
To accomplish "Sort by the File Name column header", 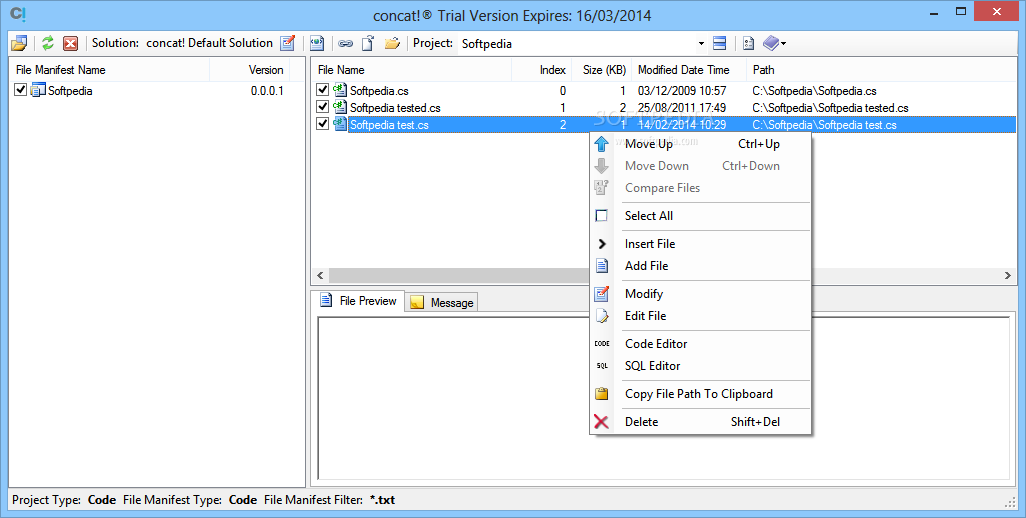I will coord(411,70).
